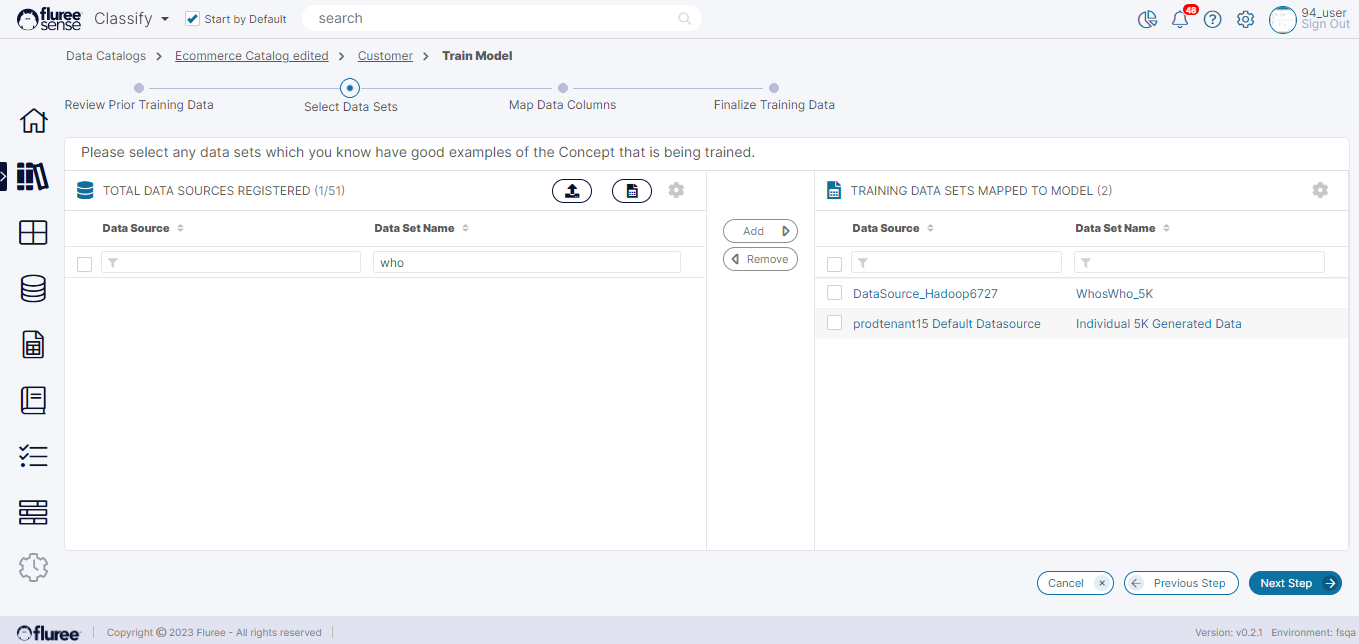This screenshot has height=644, width=1359.
Task: Expand the Classify dropdown menu
Action: (164, 19)
